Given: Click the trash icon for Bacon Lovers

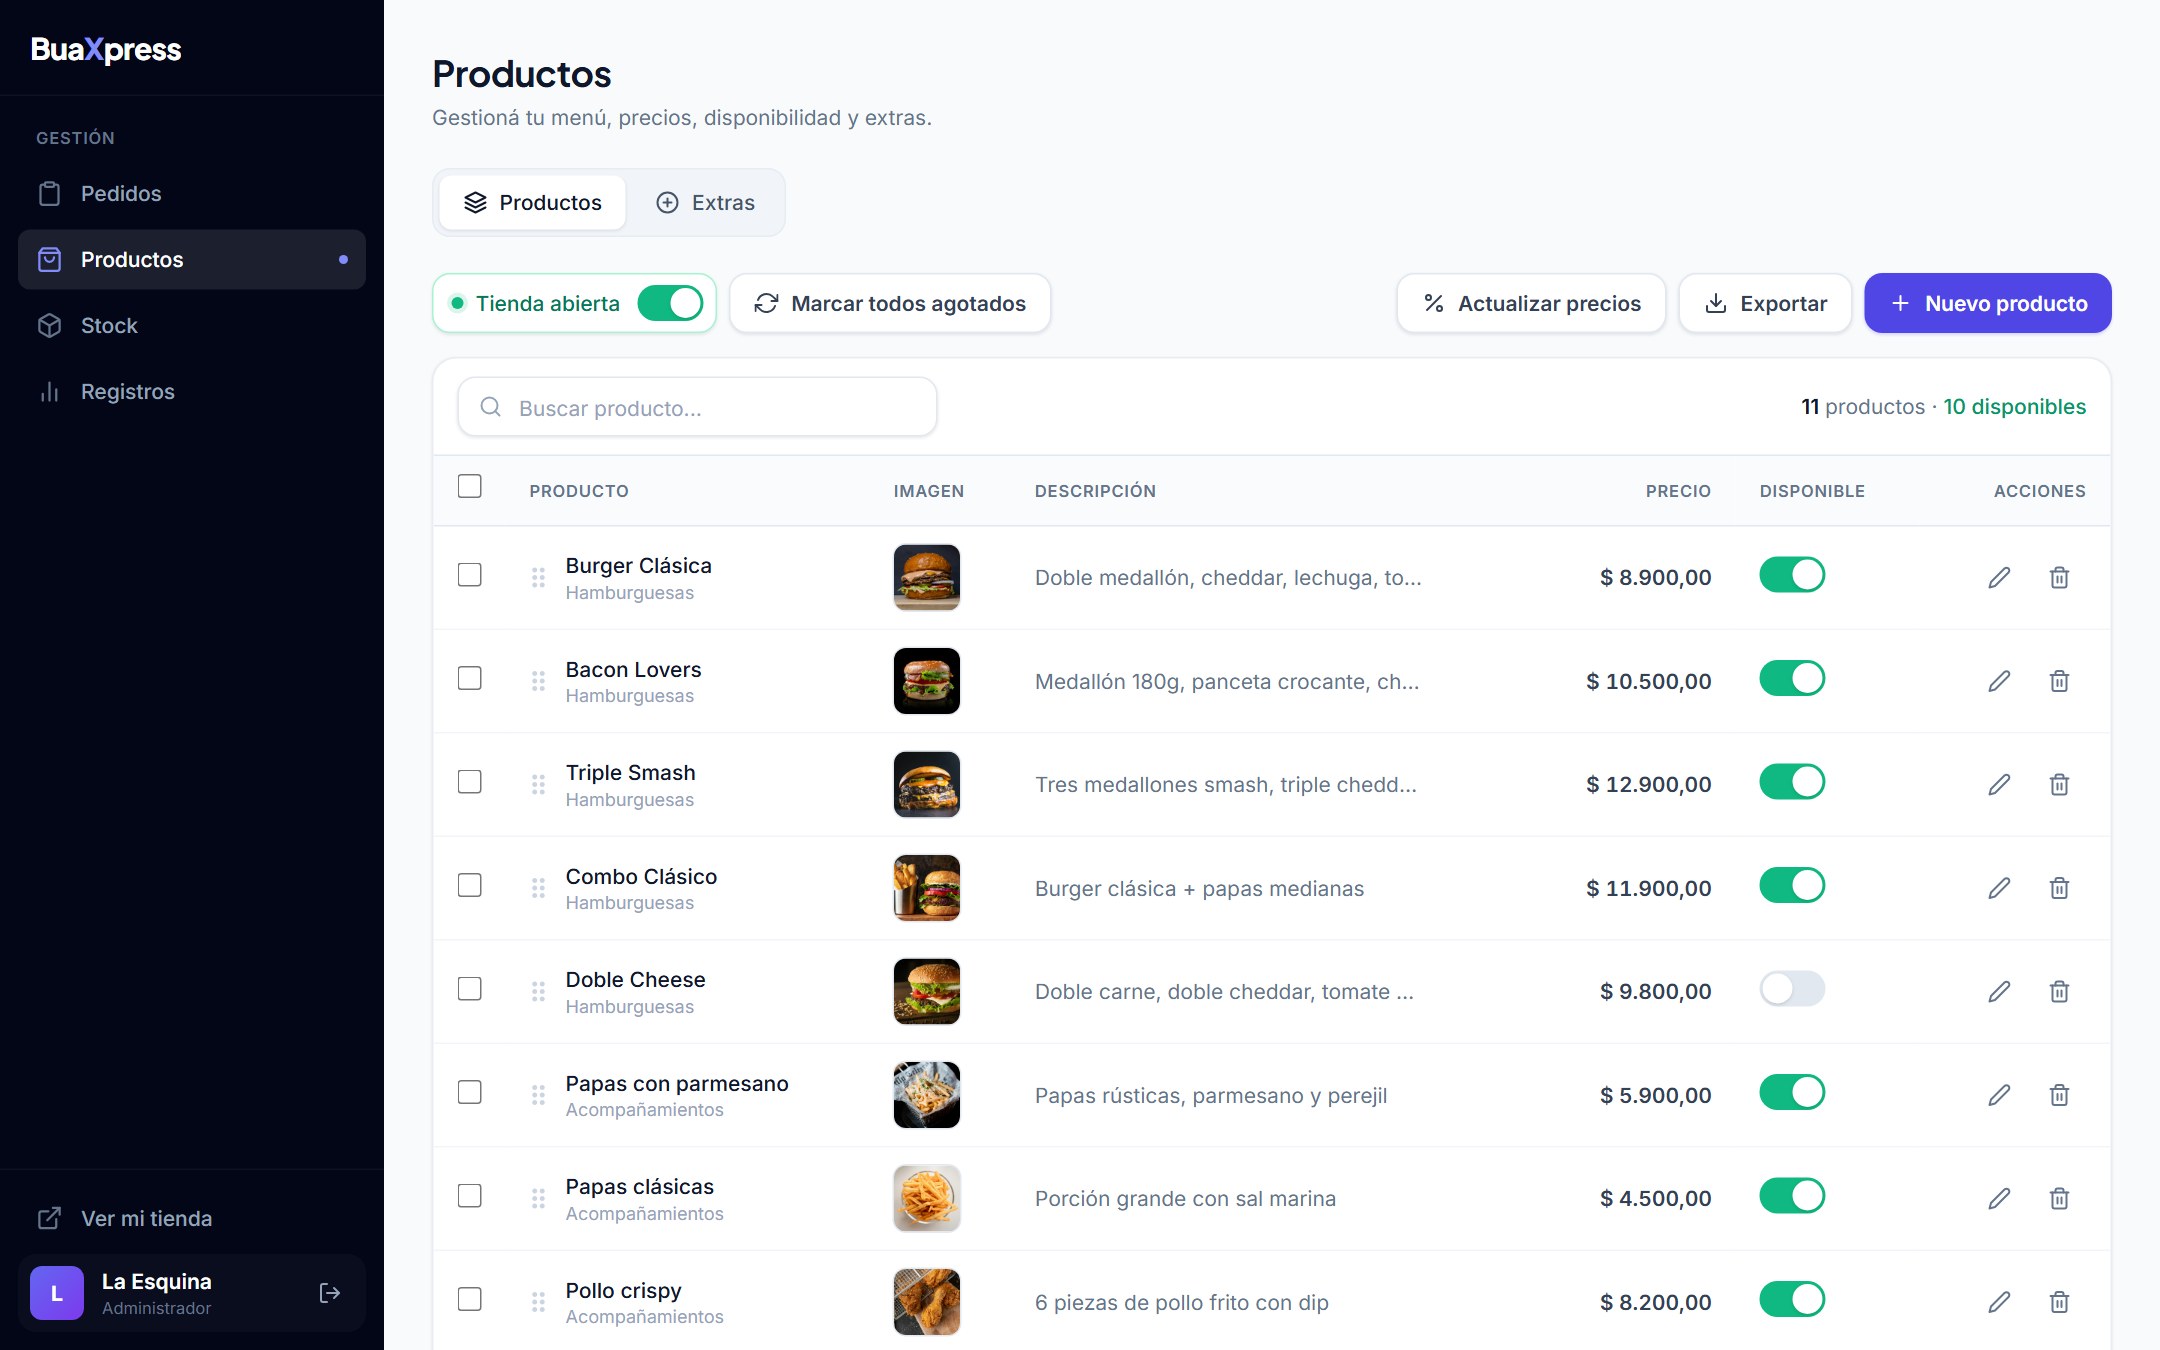Looking at the screenshot, I should [x=2059, y=681].
